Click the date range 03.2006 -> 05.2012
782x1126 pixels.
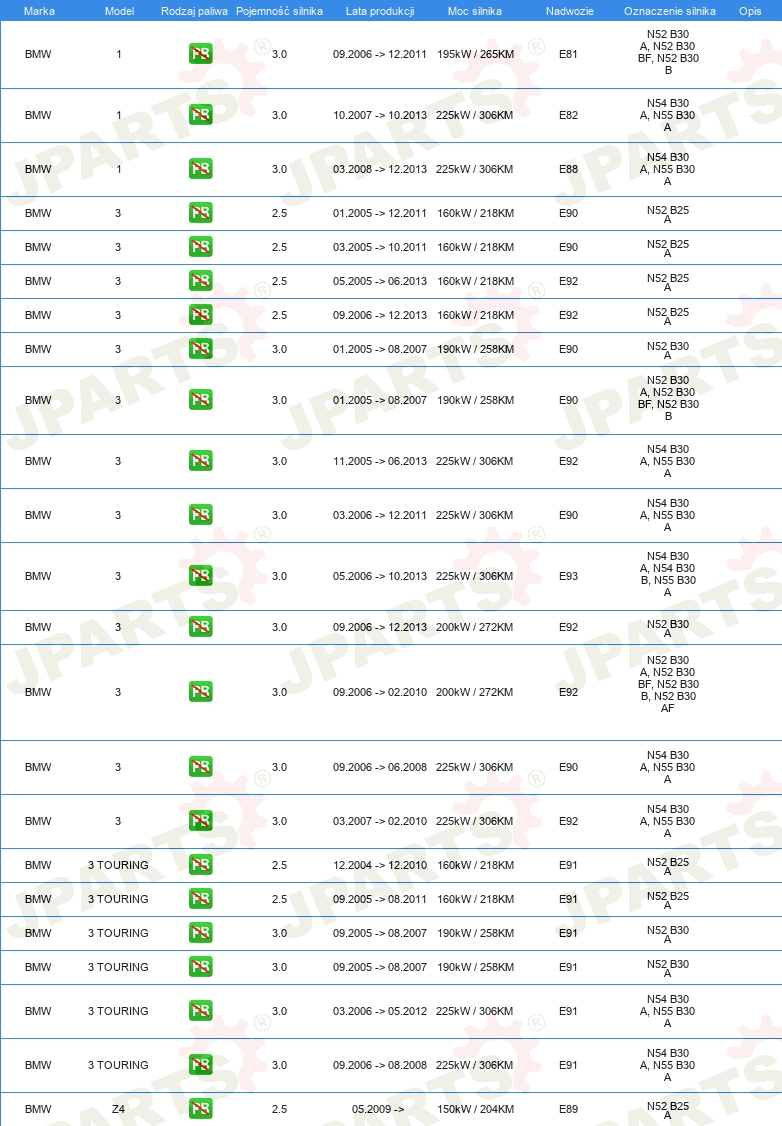click(x=379, y=1011)
